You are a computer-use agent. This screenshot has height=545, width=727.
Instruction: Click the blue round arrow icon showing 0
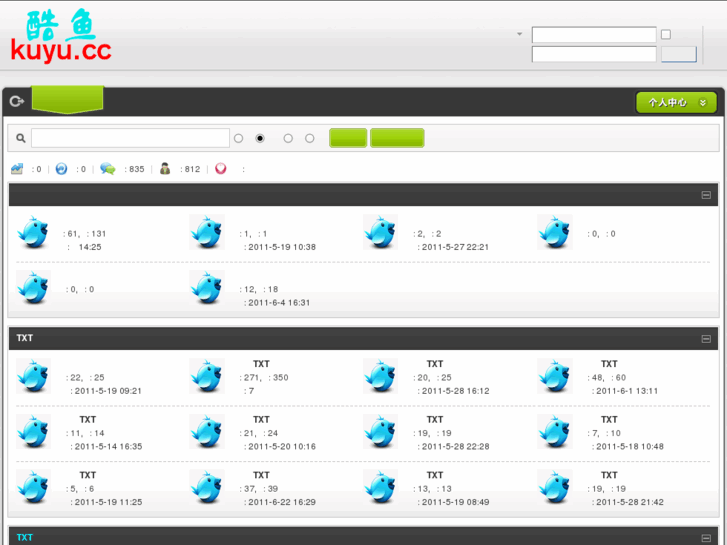pyautogui.click(x=61, y=168)
